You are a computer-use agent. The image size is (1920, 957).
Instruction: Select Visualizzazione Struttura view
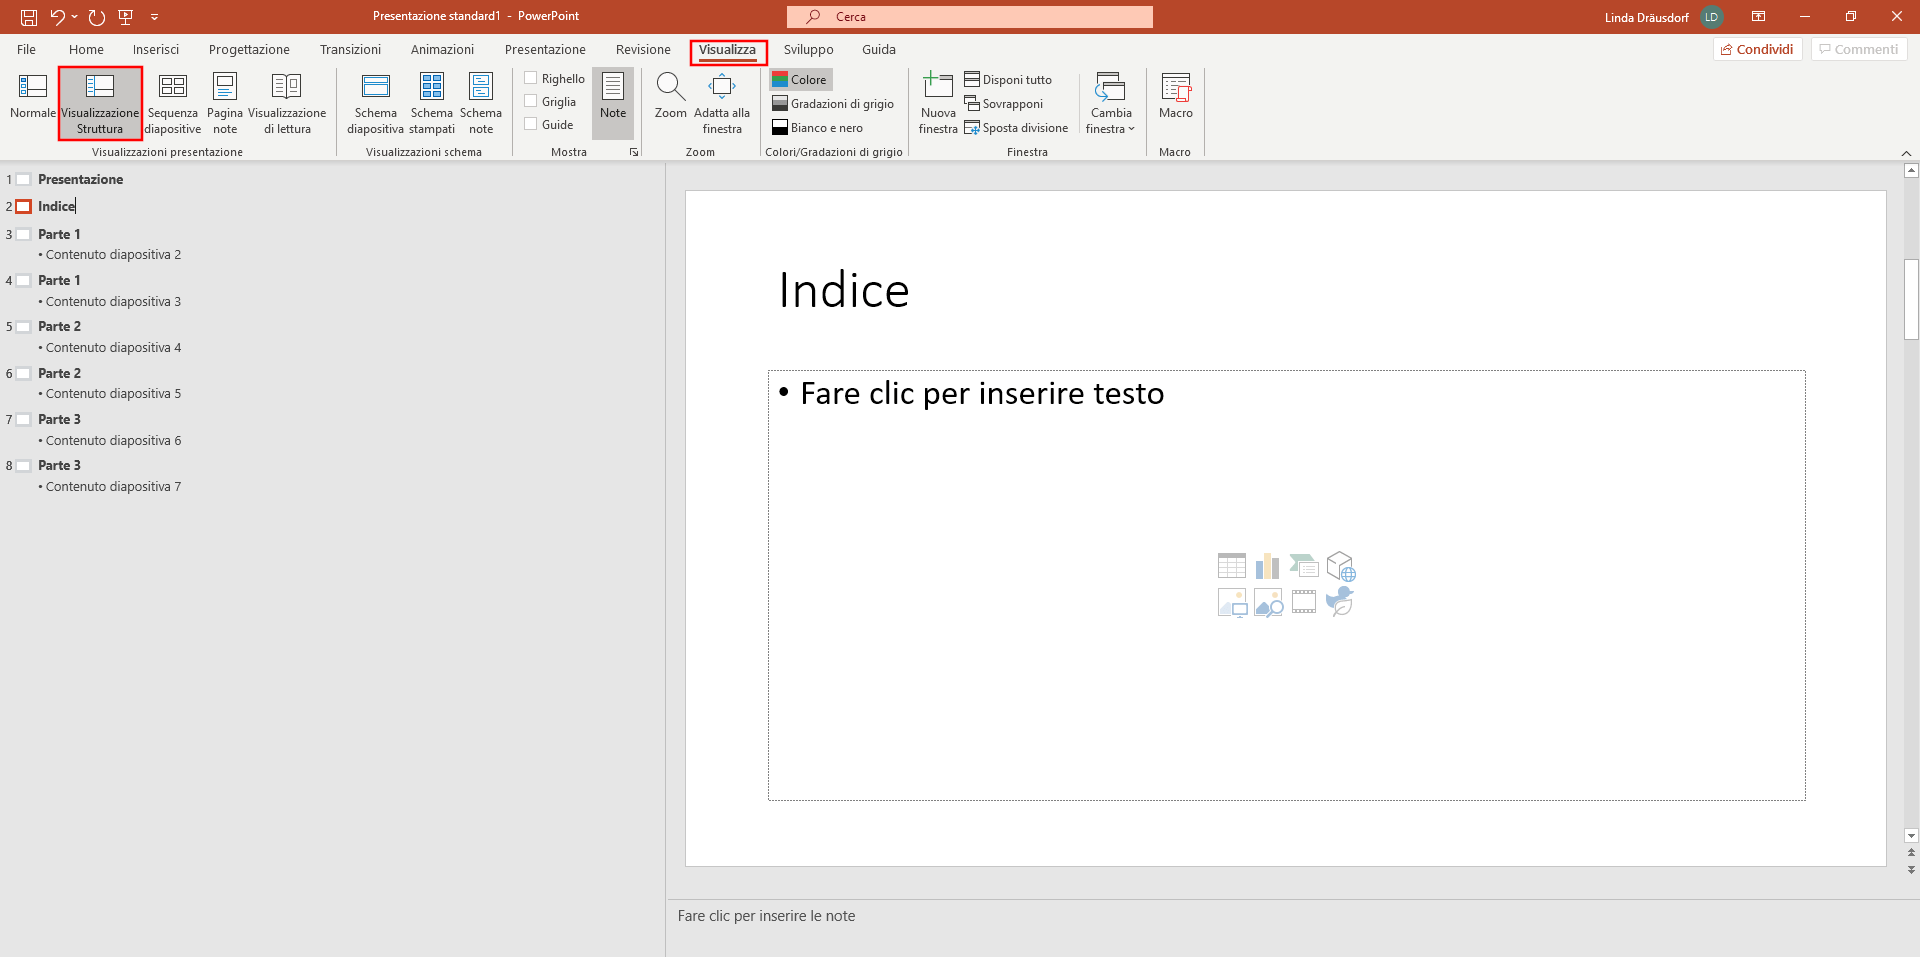tap(100, 104)
